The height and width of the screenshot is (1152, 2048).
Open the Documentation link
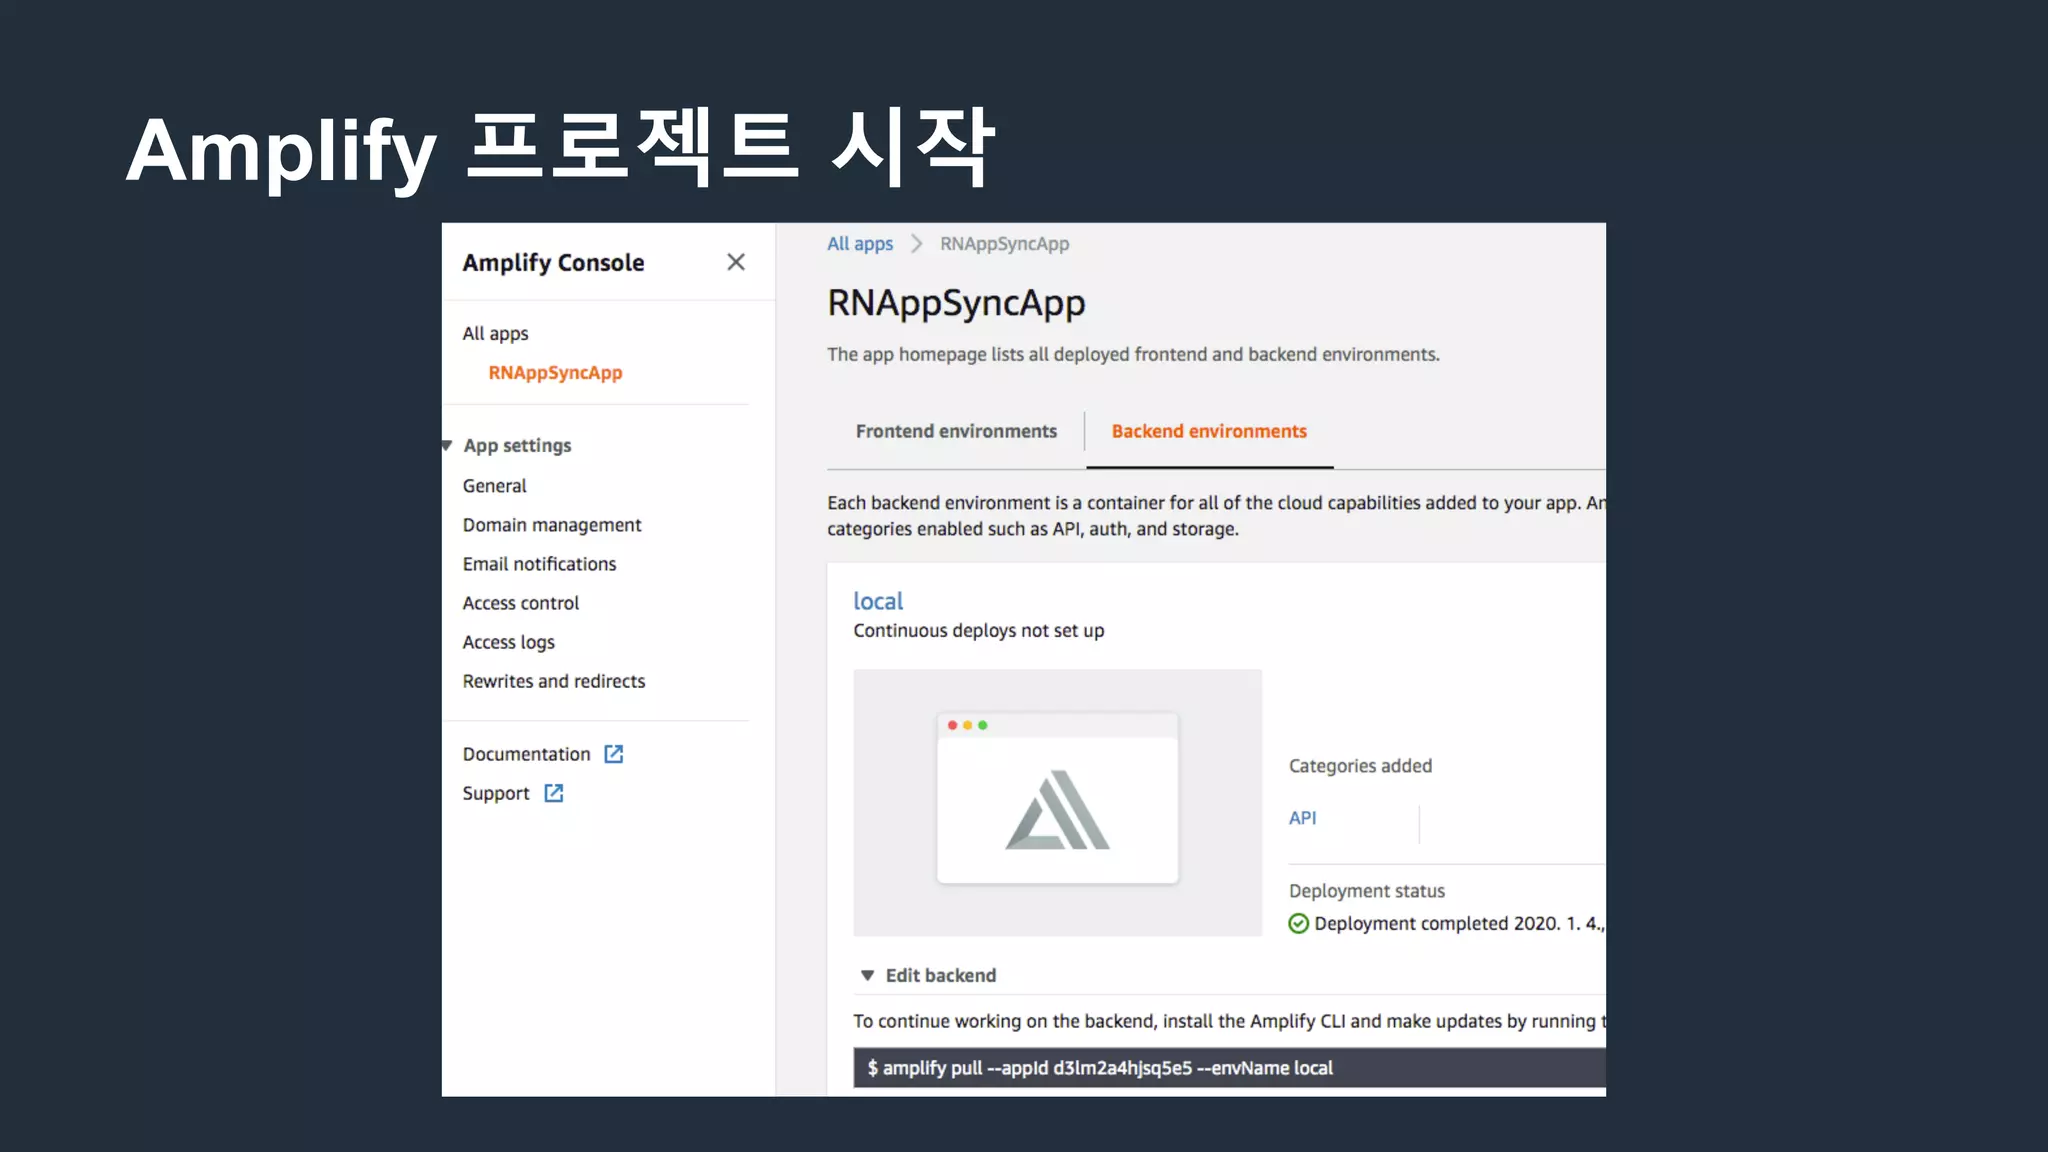[526, 754]
